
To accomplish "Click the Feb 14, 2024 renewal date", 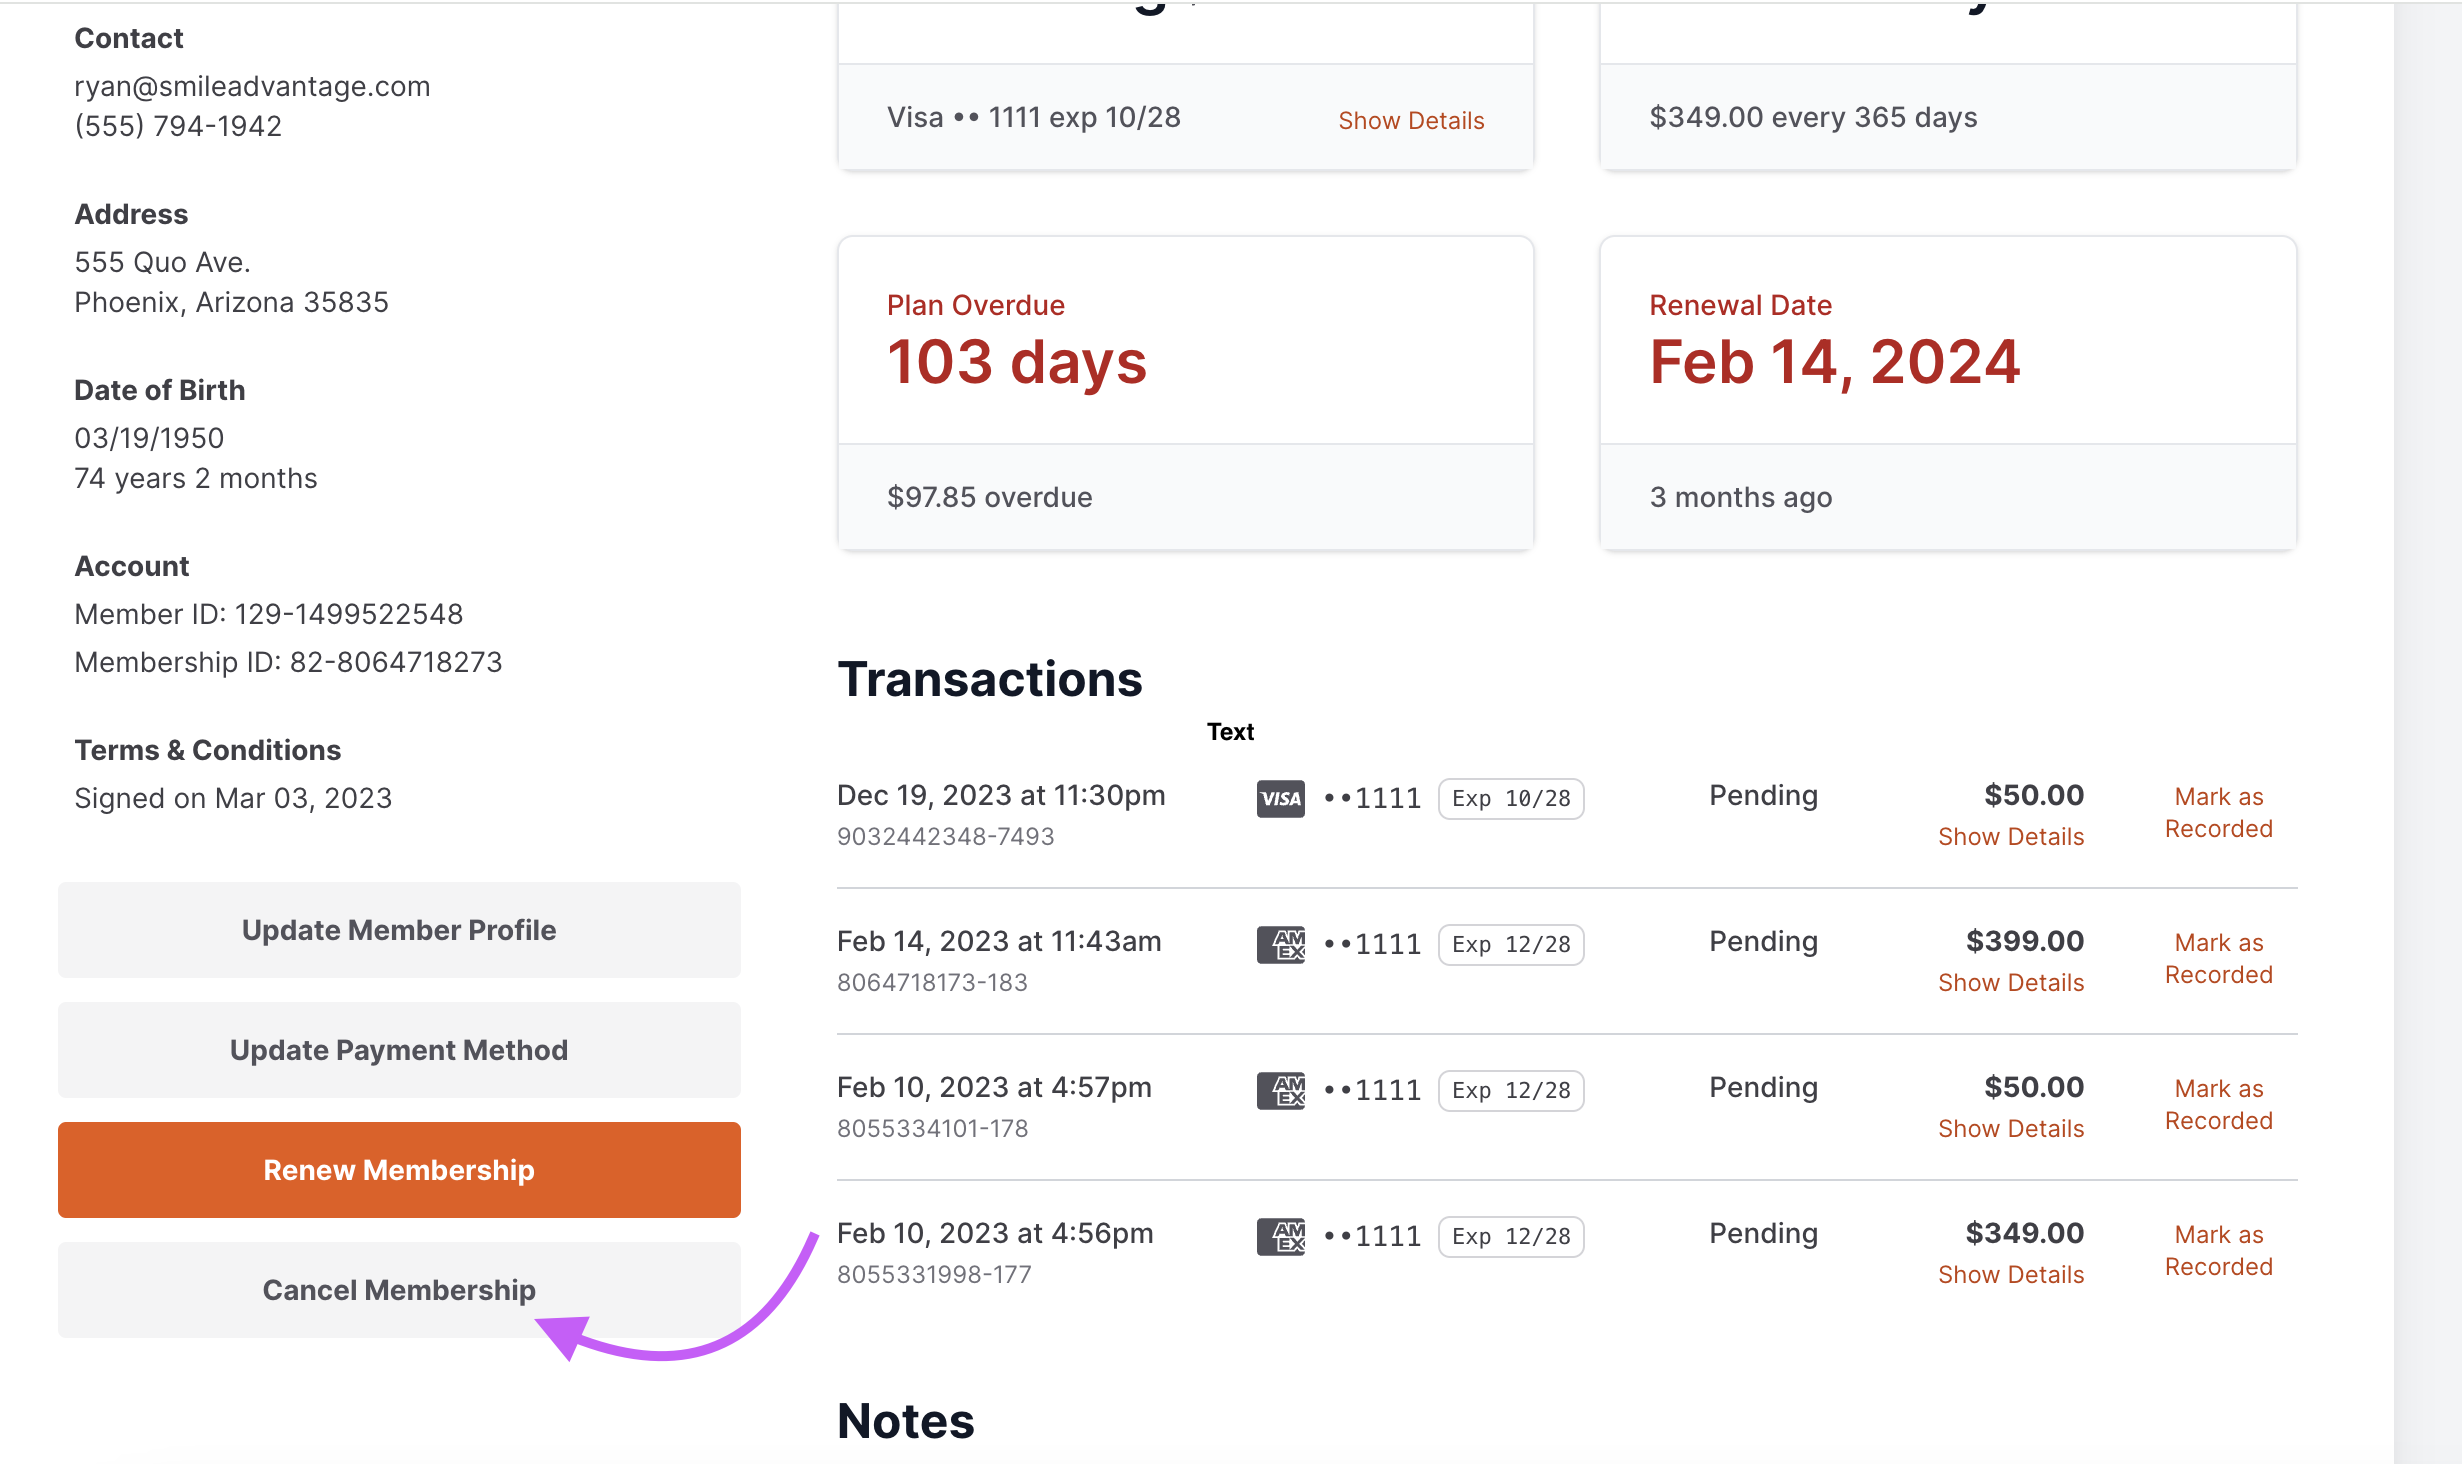I will [x=1835, y=362].
